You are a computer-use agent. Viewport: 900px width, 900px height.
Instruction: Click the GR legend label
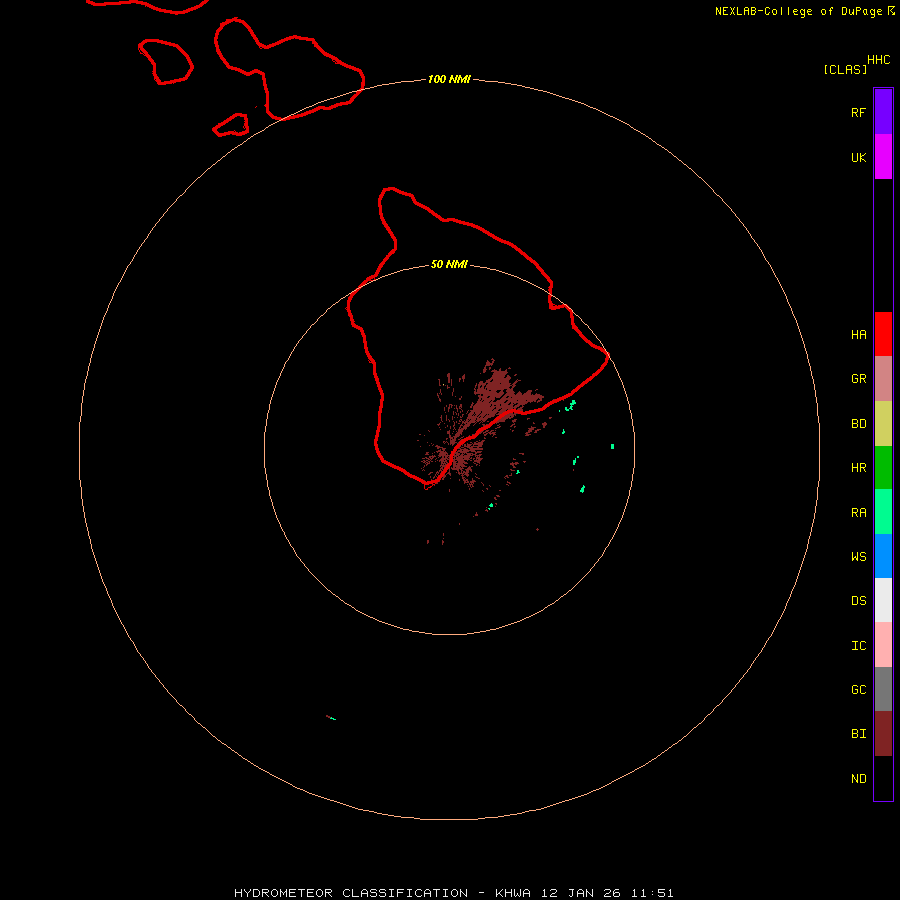coord(858,379)
